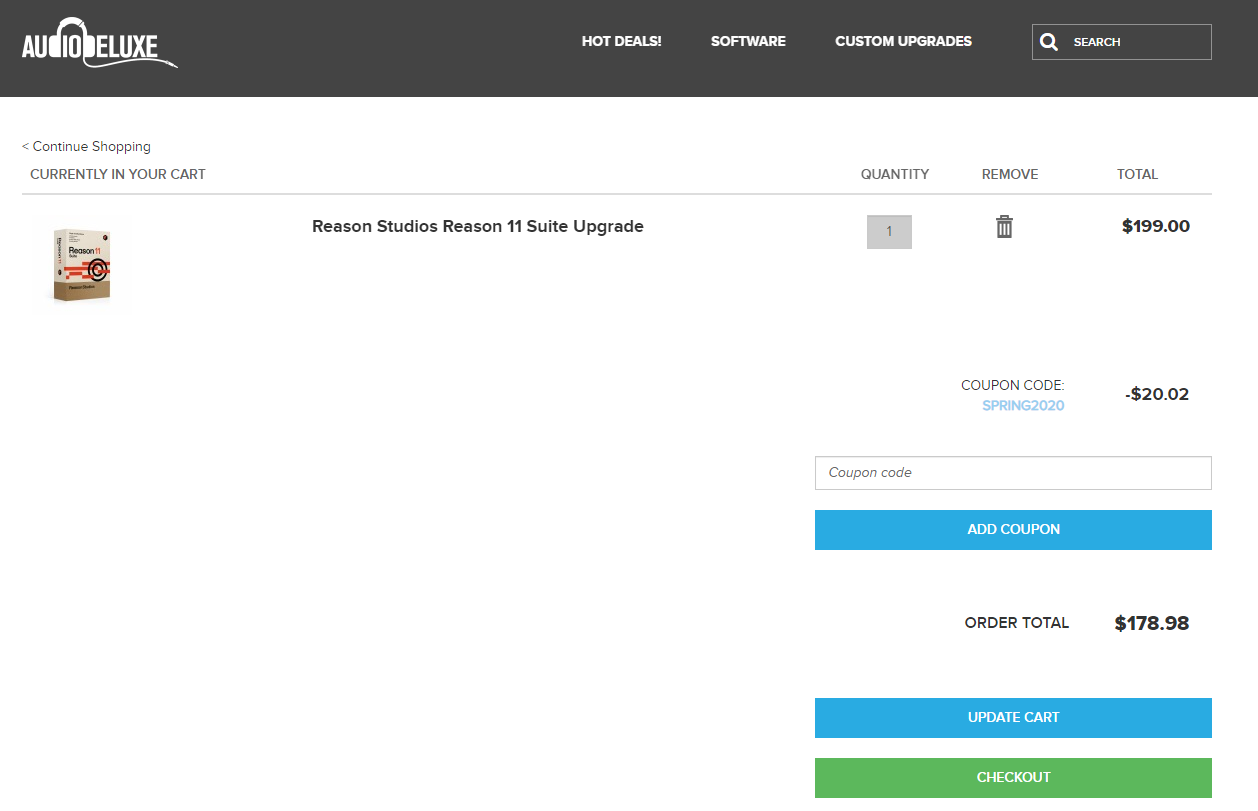1258x811 pixels.
Task: Click the $178.98 order total amount
Action: click(1152, 623)
